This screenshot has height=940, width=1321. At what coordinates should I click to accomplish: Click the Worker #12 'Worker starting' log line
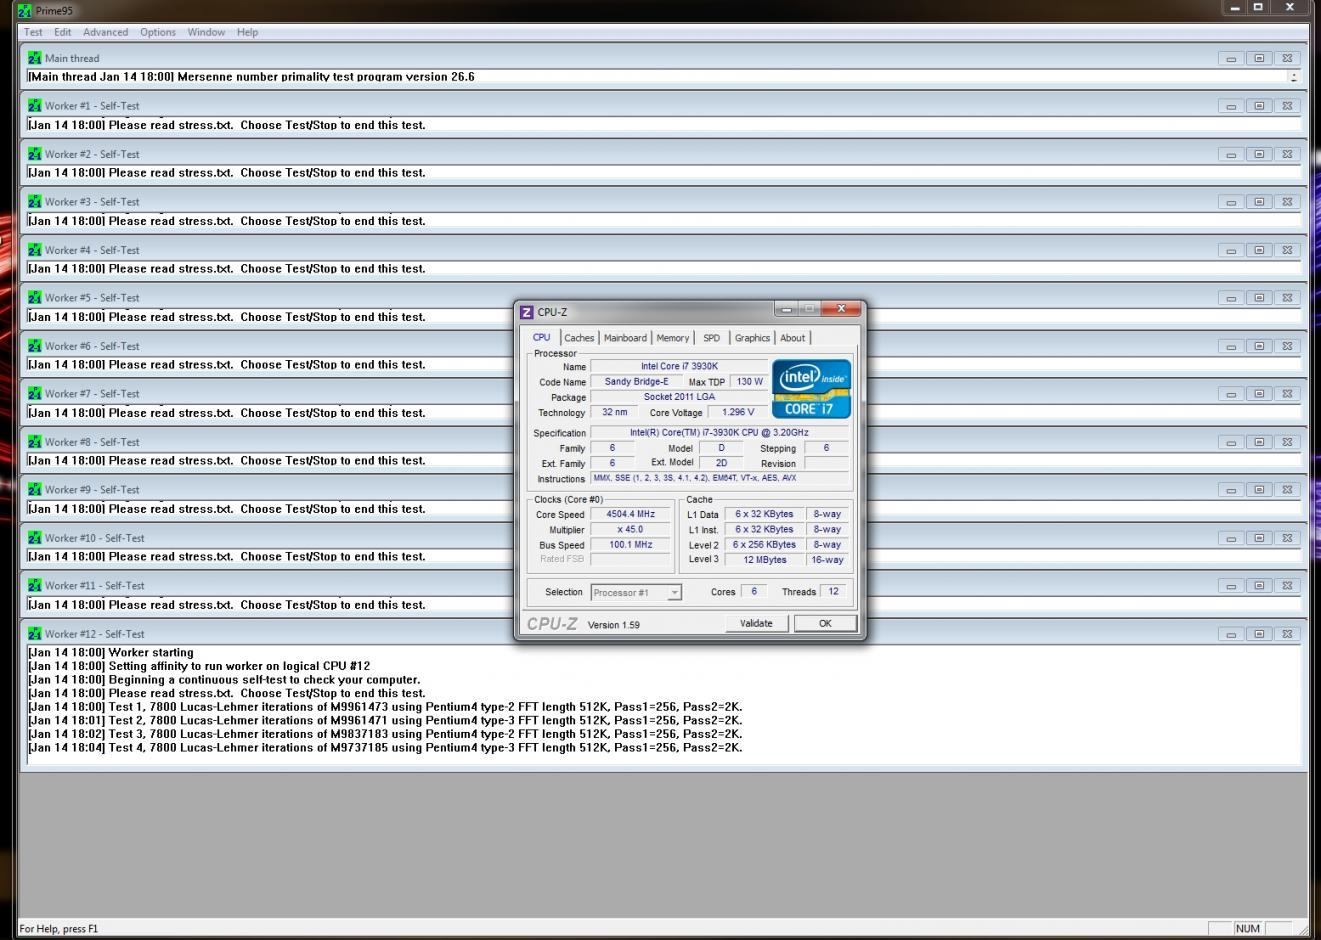(x=111, y=652)
